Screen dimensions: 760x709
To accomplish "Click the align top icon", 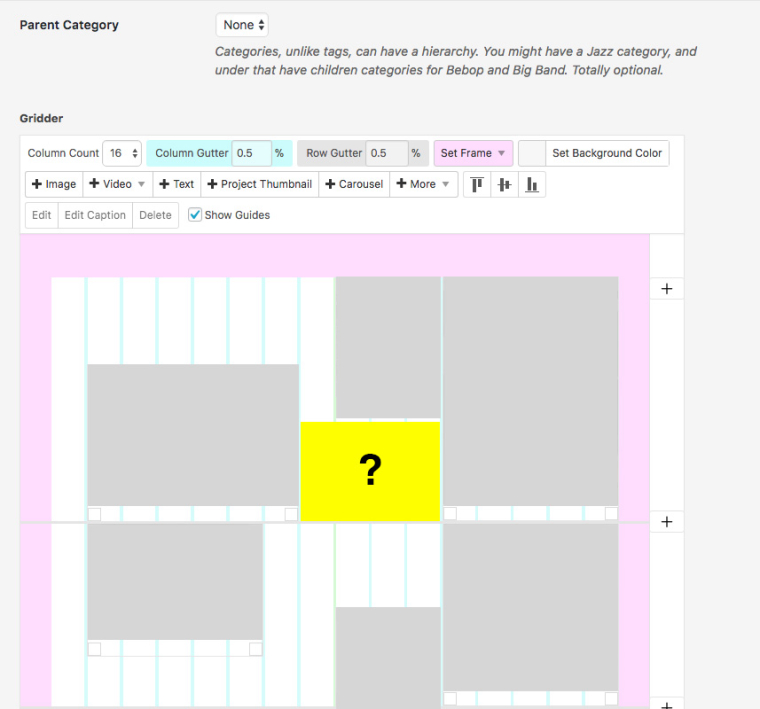I will click(x=477, y=184).
